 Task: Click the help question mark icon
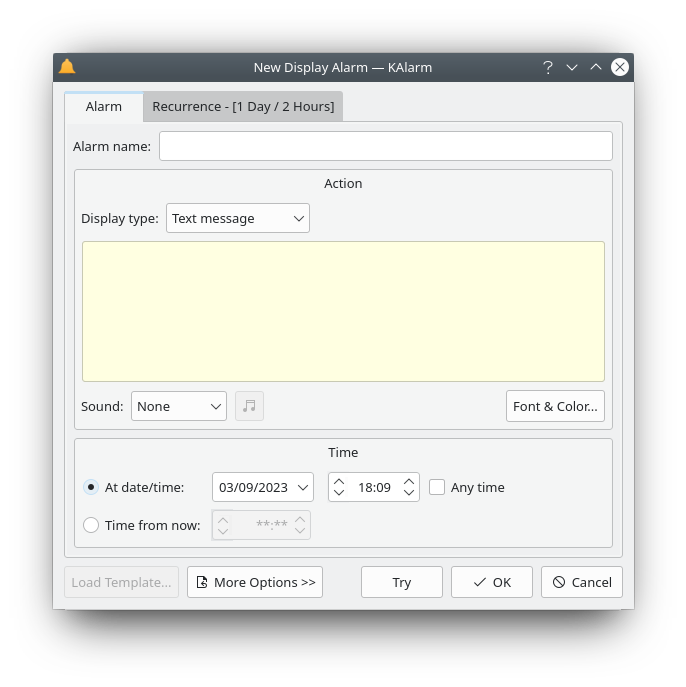548,67
